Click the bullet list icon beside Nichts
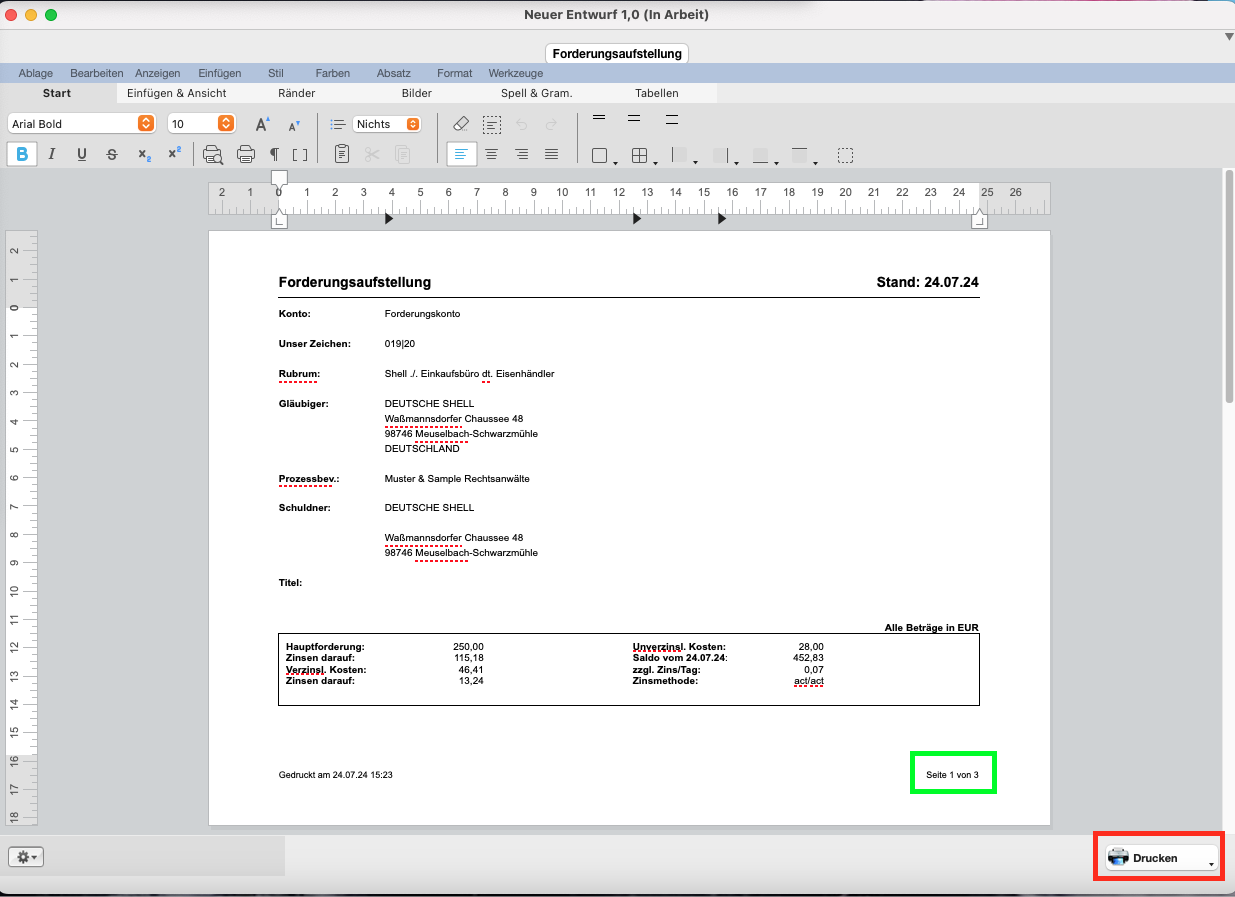The width and height of the screenshot is (1235, 897). coord(338,124)
